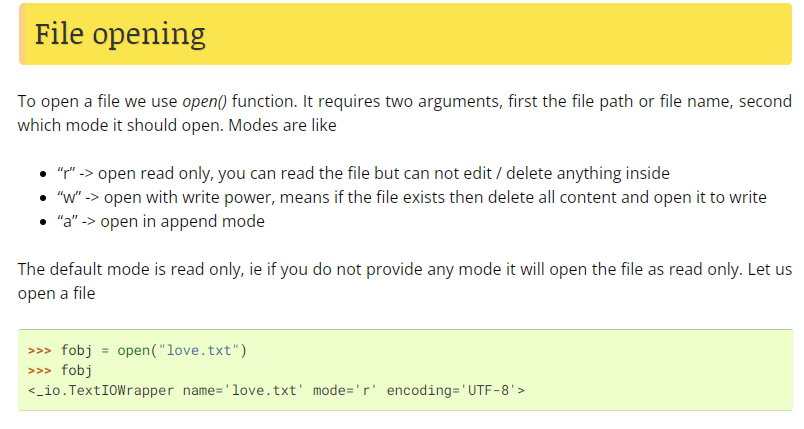Click the words "Modes are like"
The width and height of the screenshot is (804, 429).
tap(283, 126)
